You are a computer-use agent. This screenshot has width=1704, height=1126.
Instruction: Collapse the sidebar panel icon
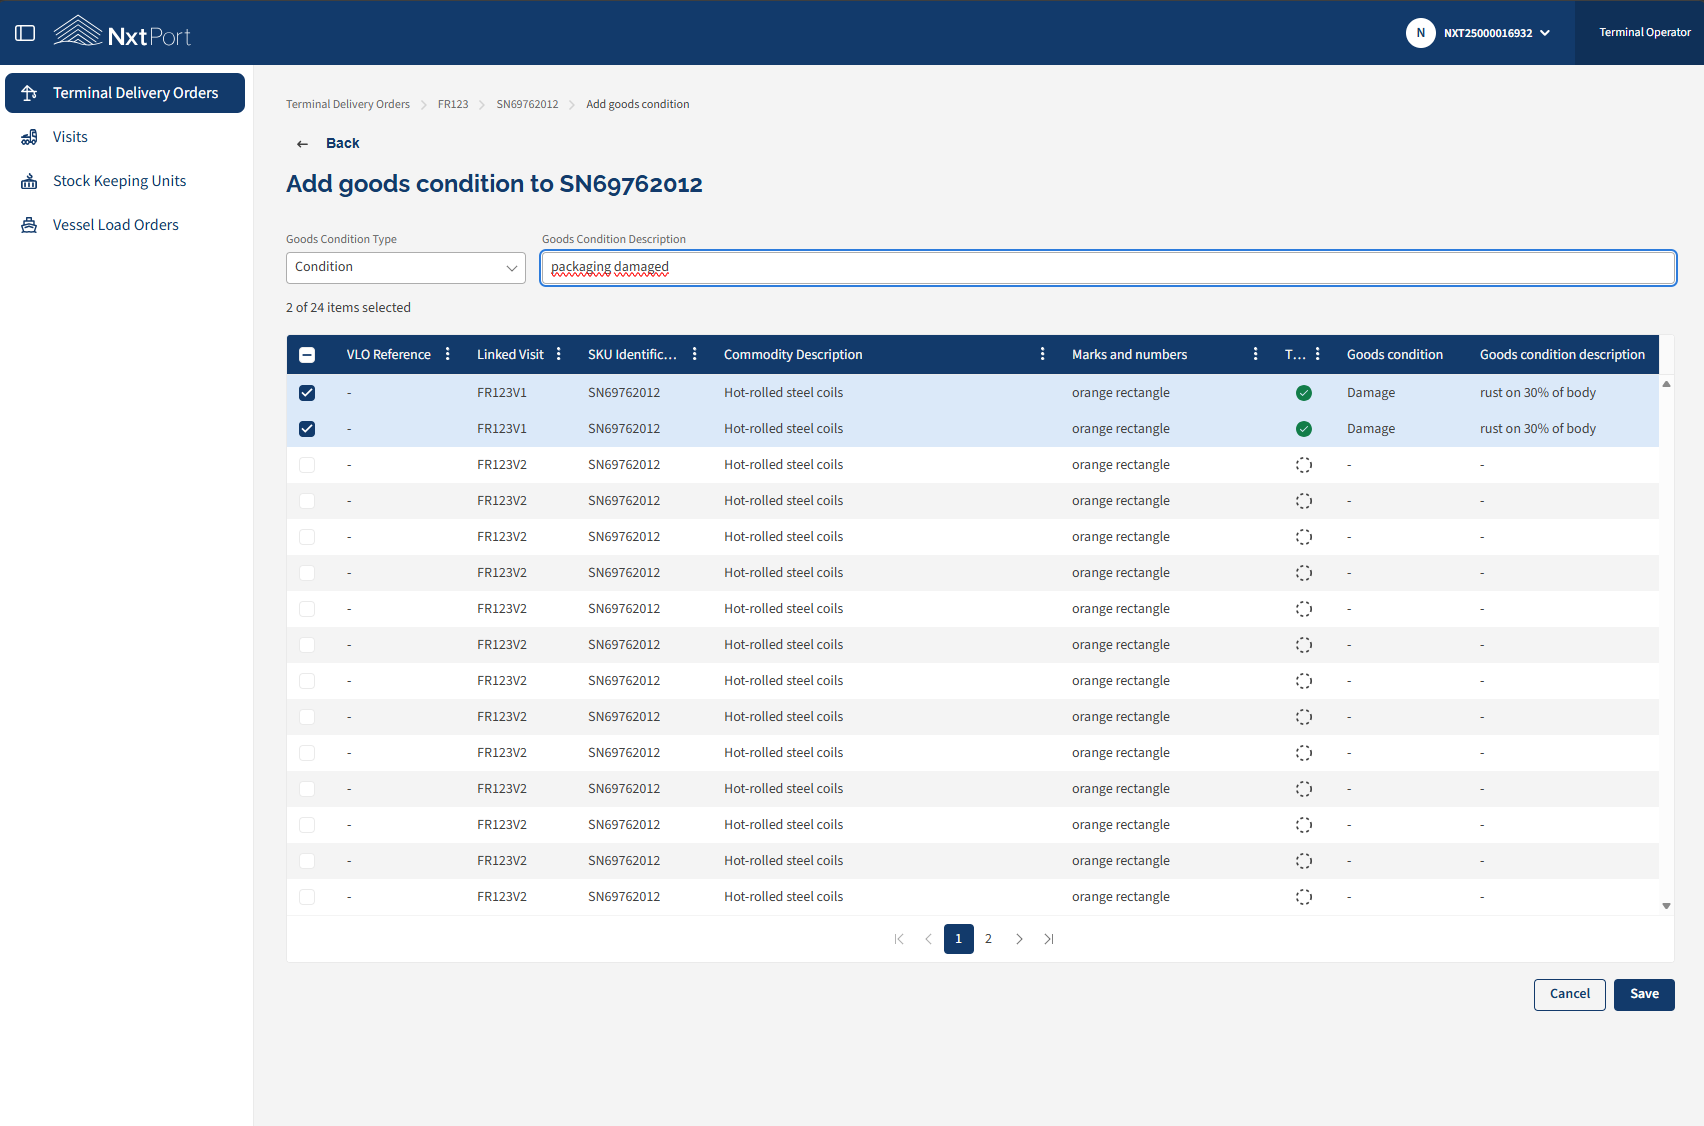point(25,33)
